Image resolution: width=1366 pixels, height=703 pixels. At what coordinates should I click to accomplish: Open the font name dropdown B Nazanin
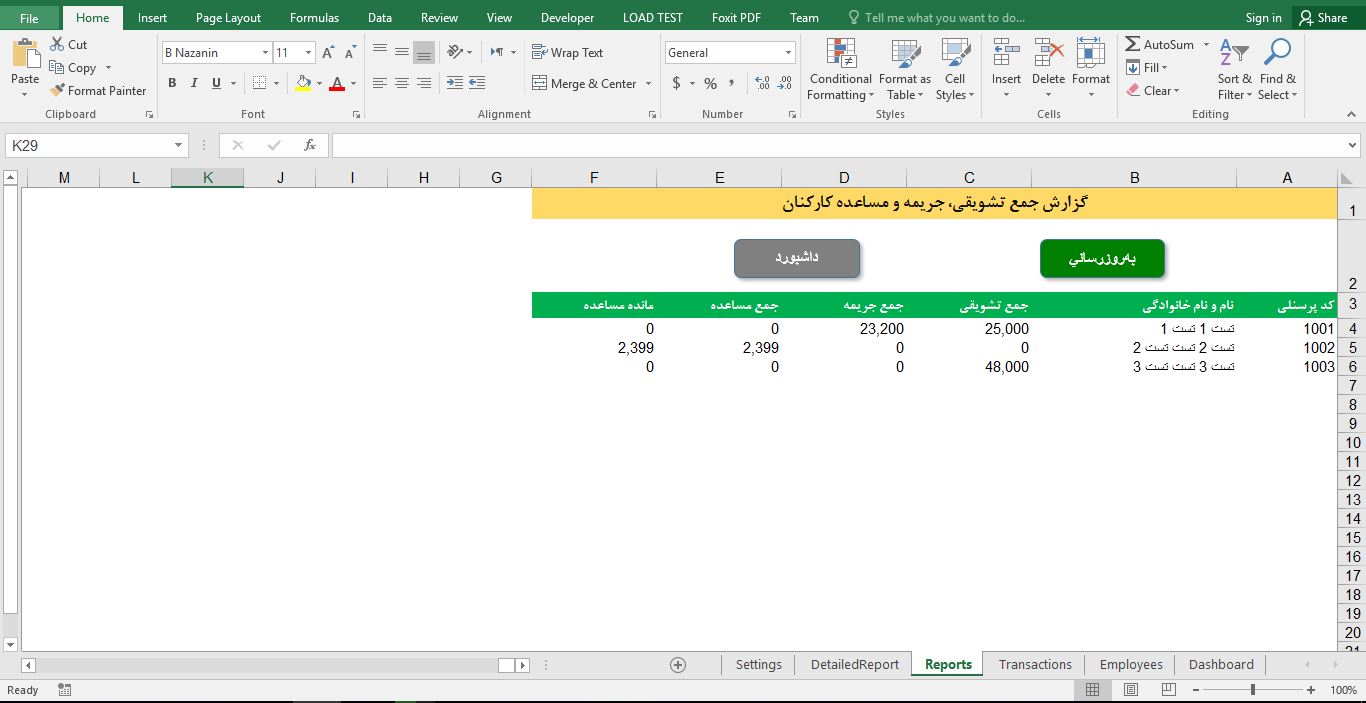(x=265, y=53)
